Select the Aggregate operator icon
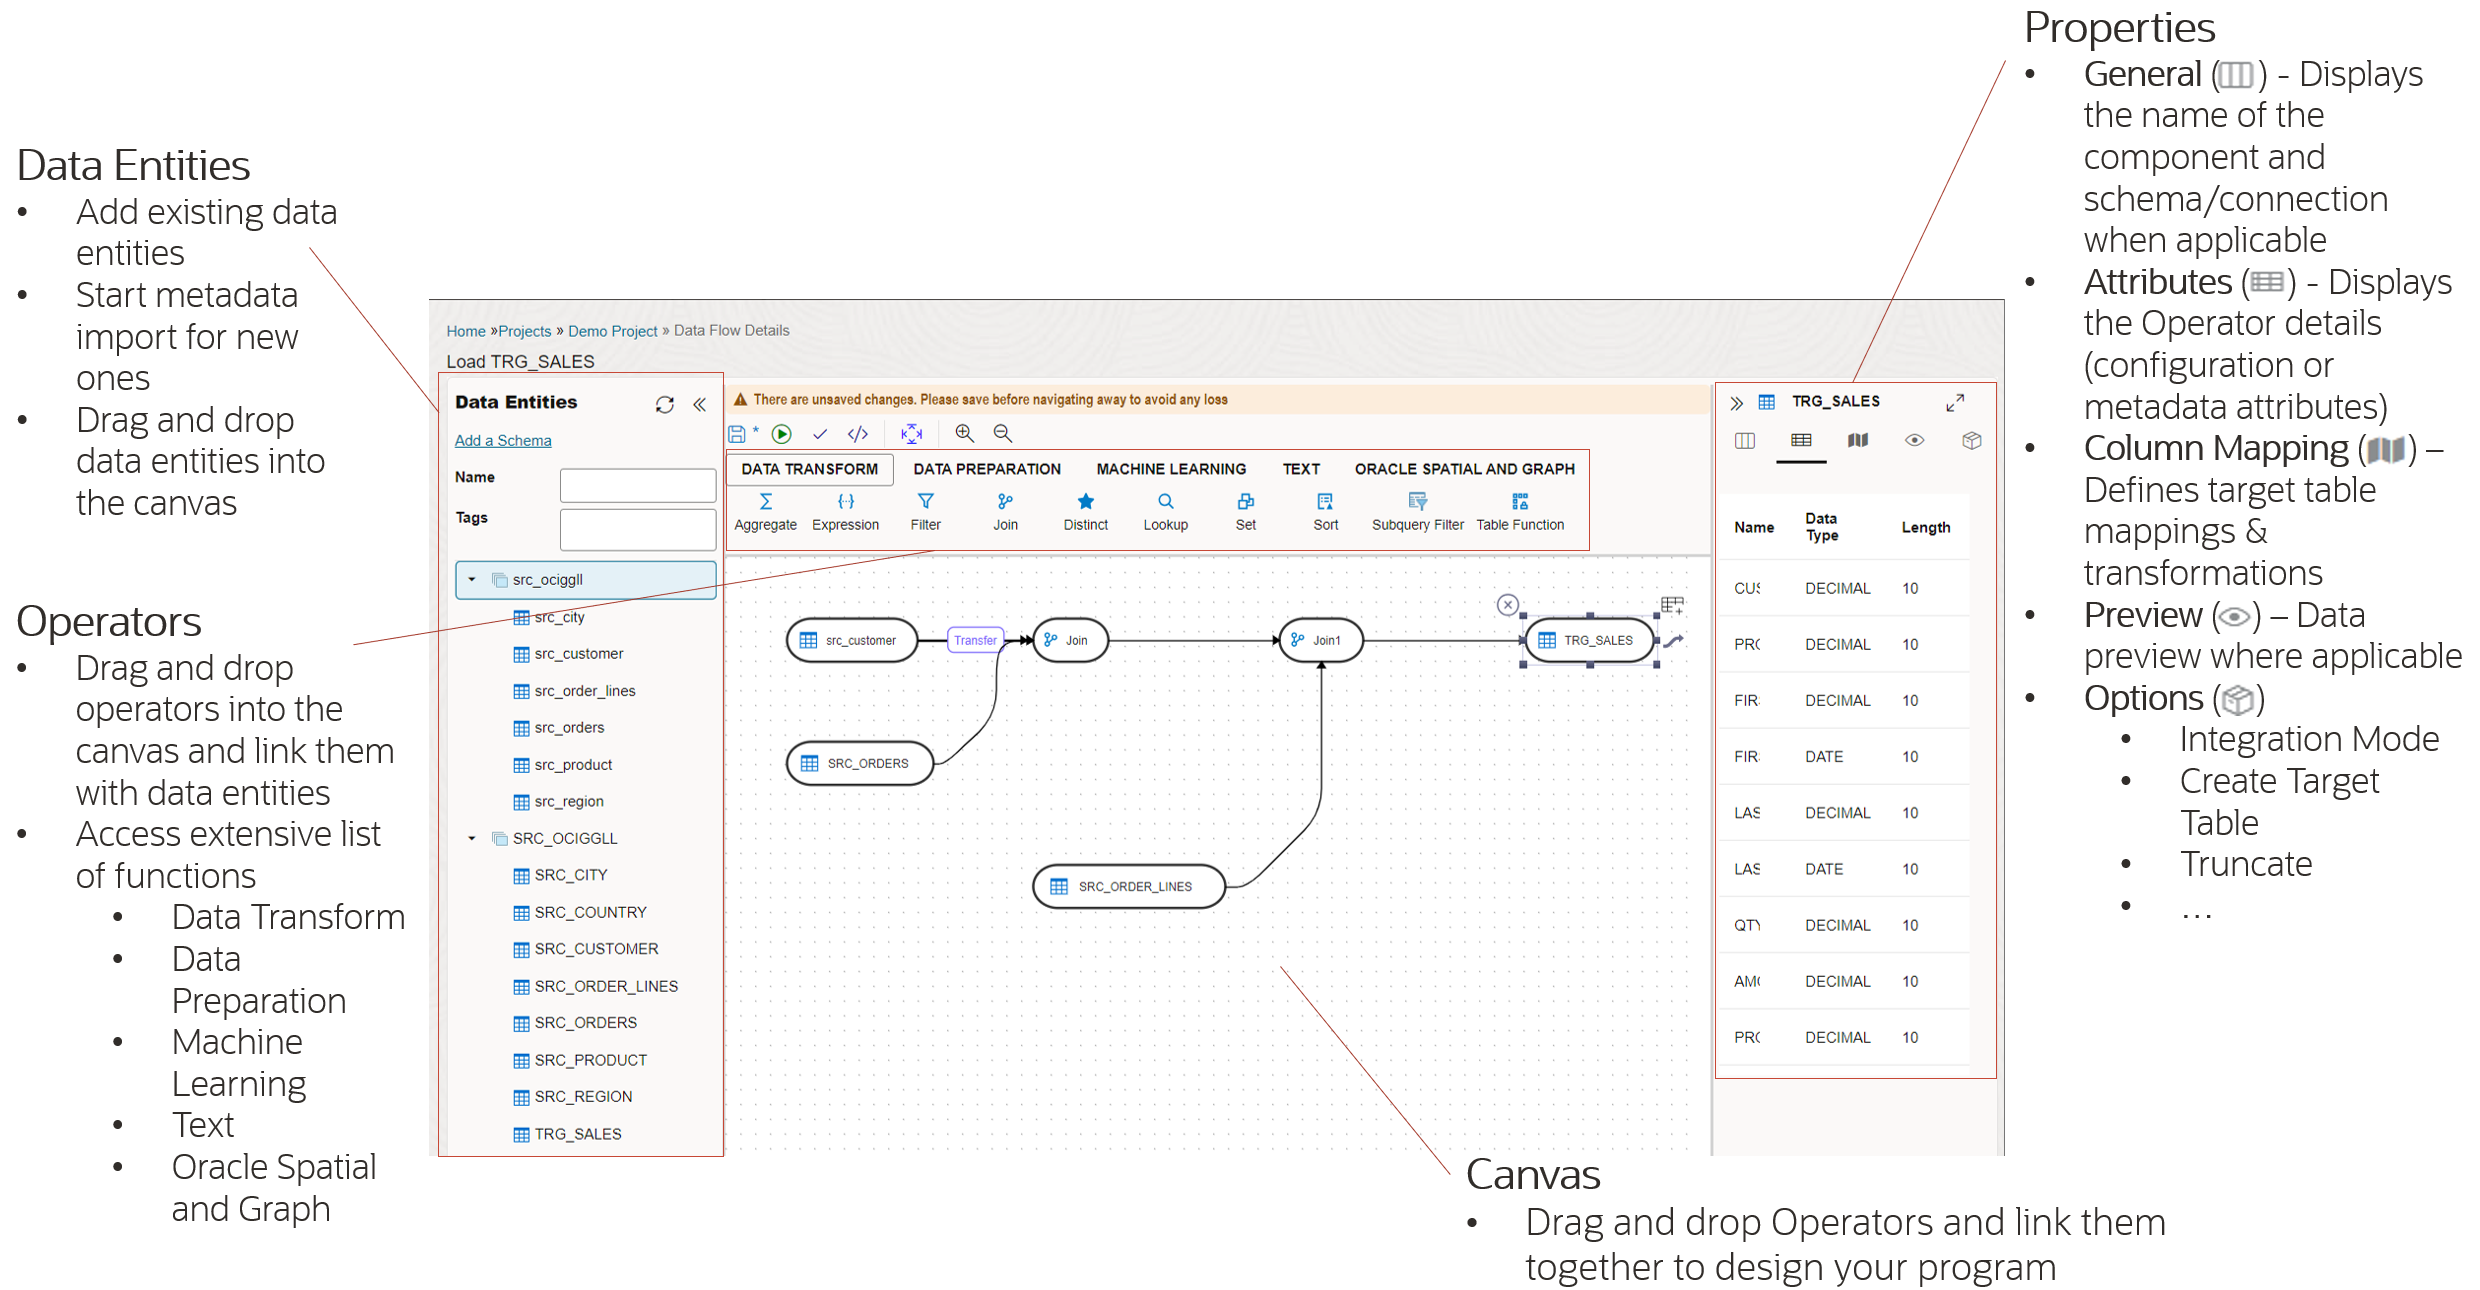 766,503
